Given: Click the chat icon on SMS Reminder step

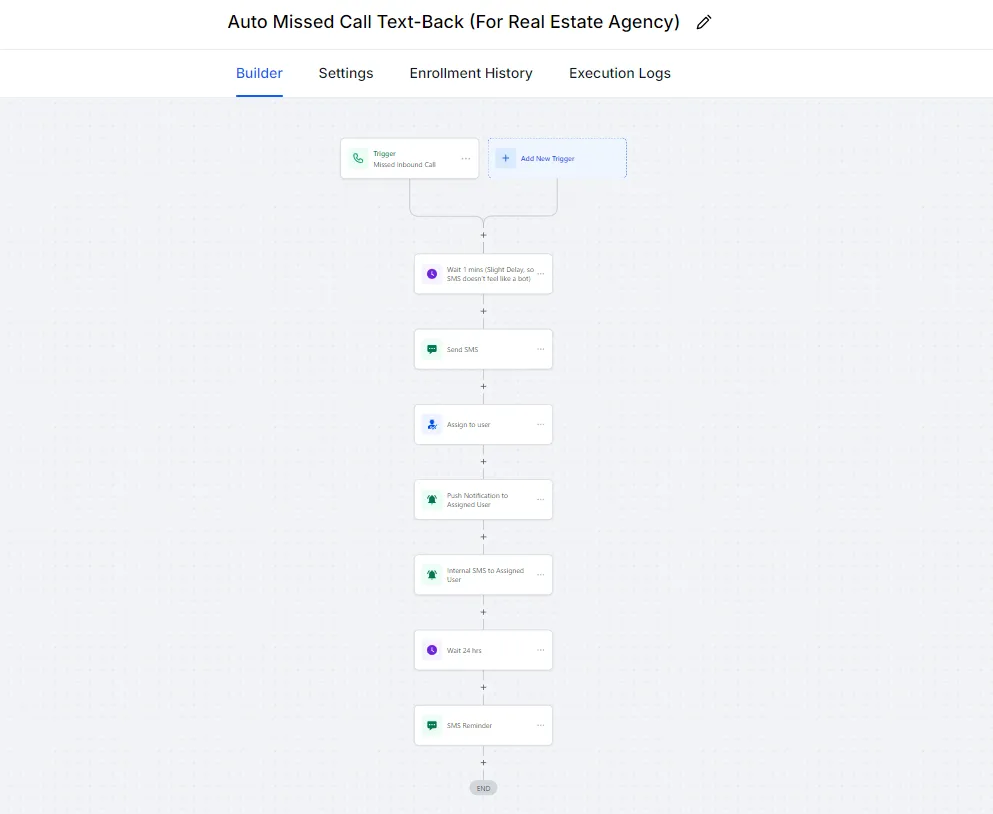Looking at the screenshot, I should pos(432,725).
